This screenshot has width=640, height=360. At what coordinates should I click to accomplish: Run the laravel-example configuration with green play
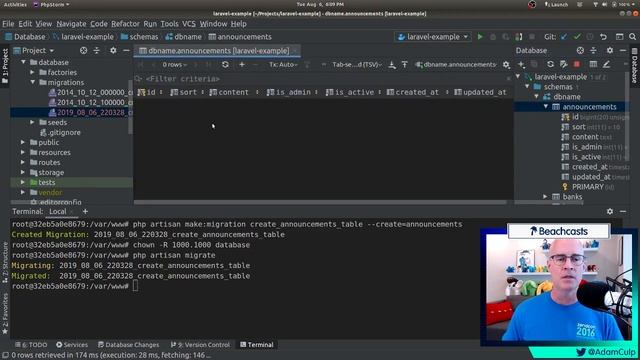(x=480, y=37)
